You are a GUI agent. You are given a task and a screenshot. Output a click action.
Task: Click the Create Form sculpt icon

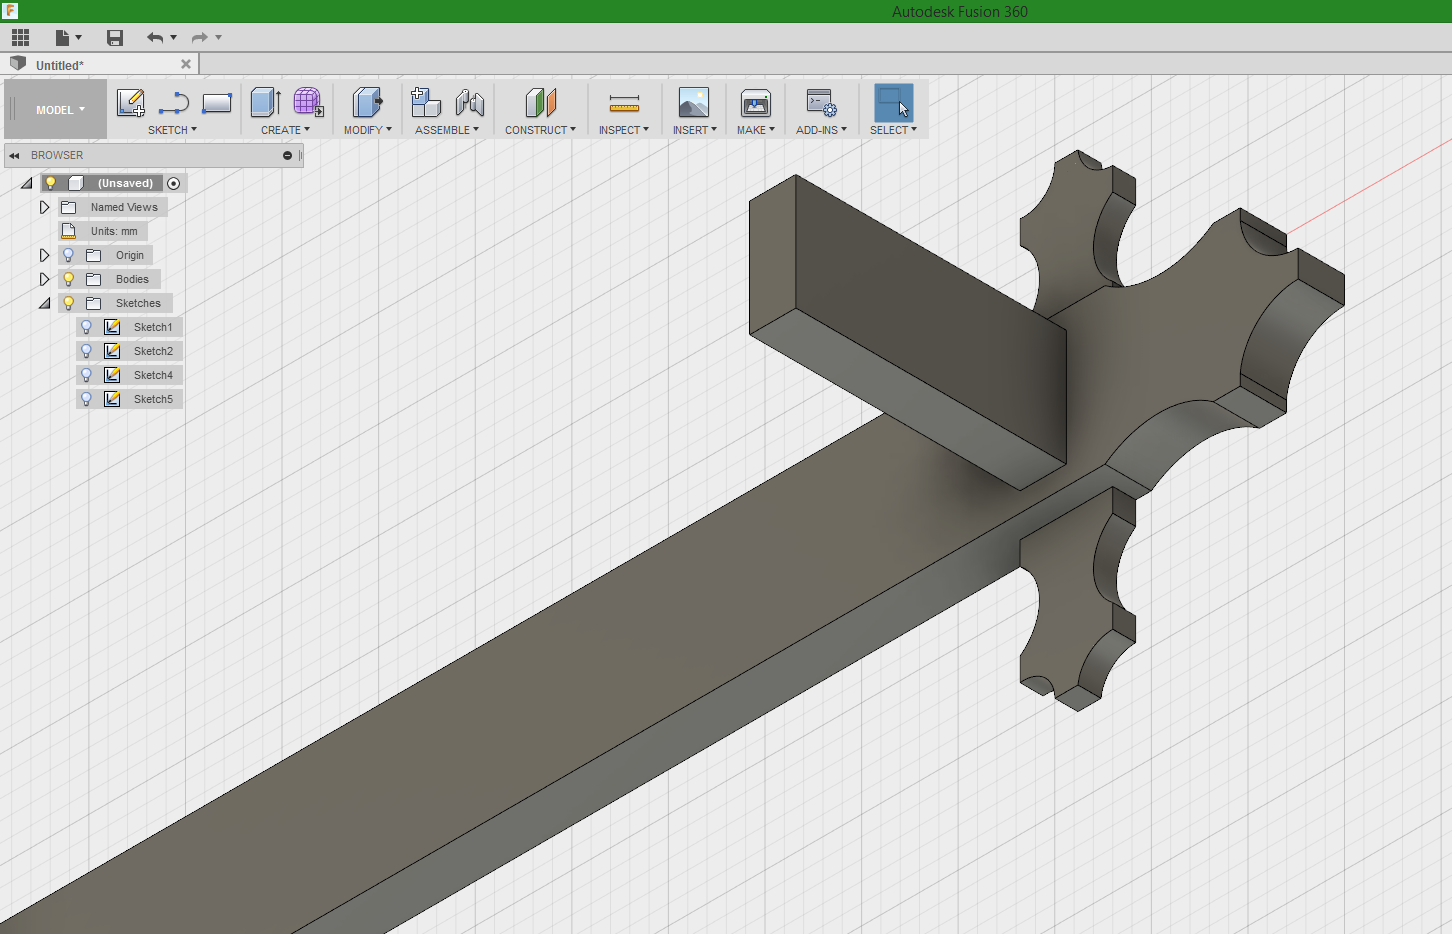tap(308, 103)
